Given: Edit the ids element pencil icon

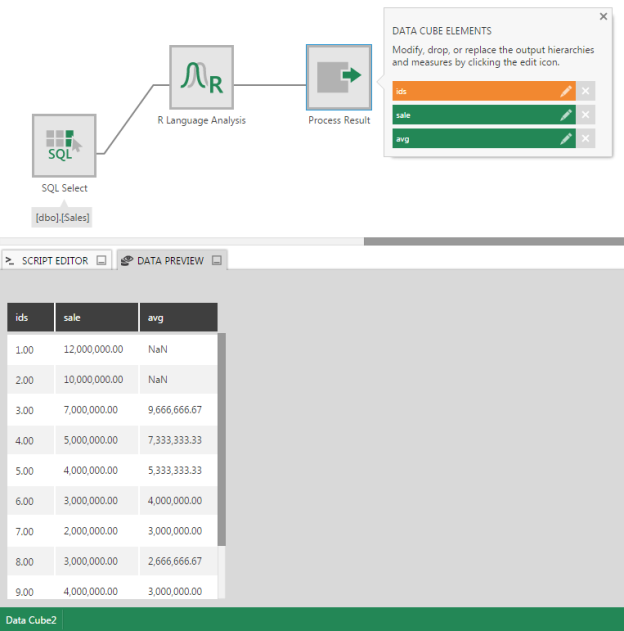Looking at the screenshot, I should pos(566,91).
